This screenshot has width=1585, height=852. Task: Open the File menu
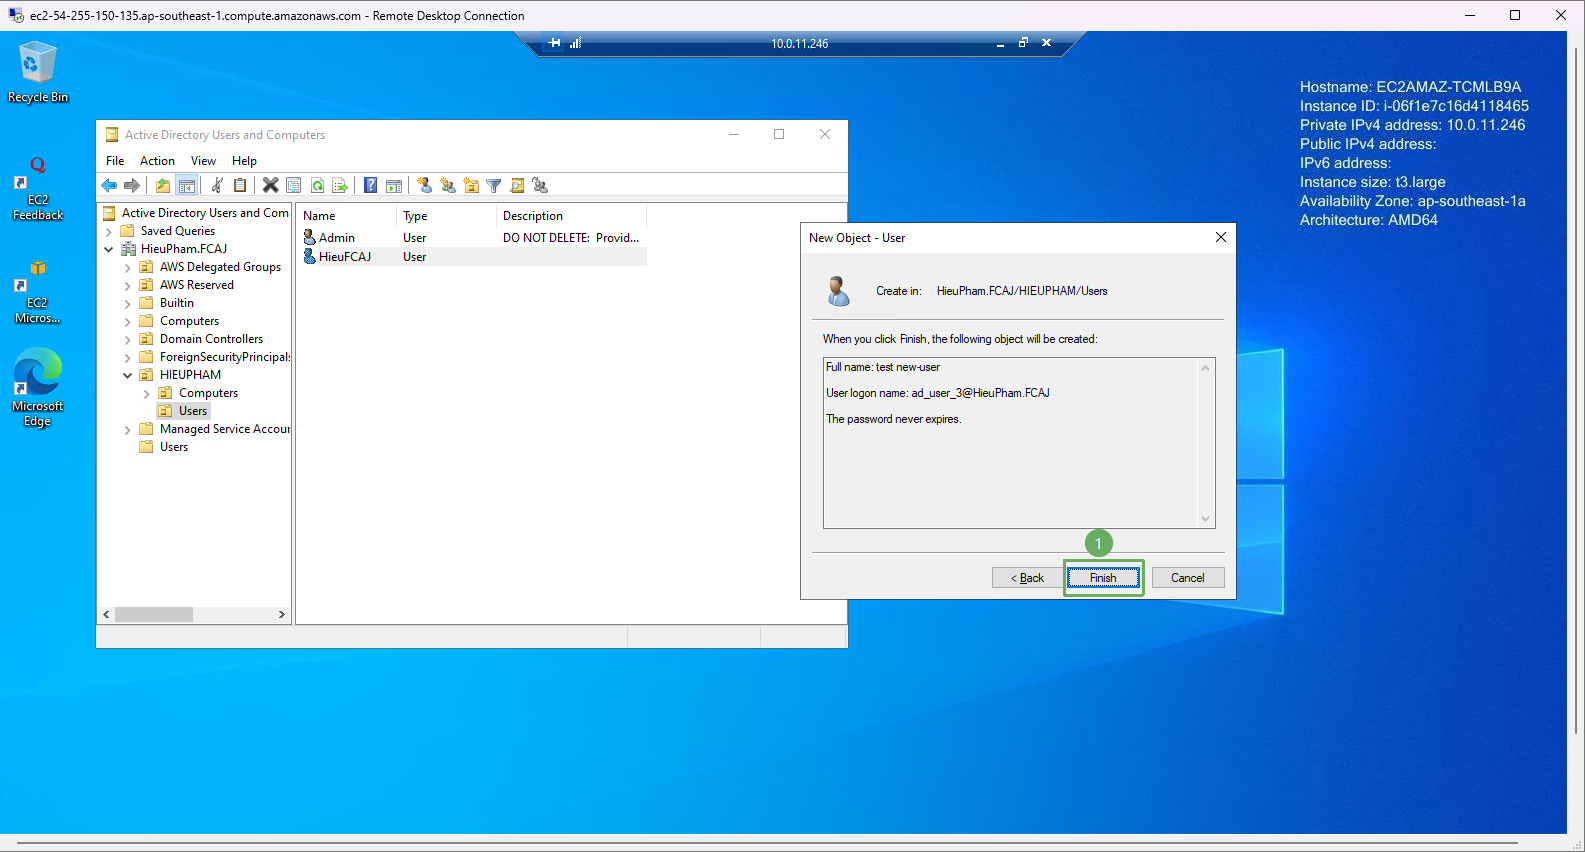115,161
